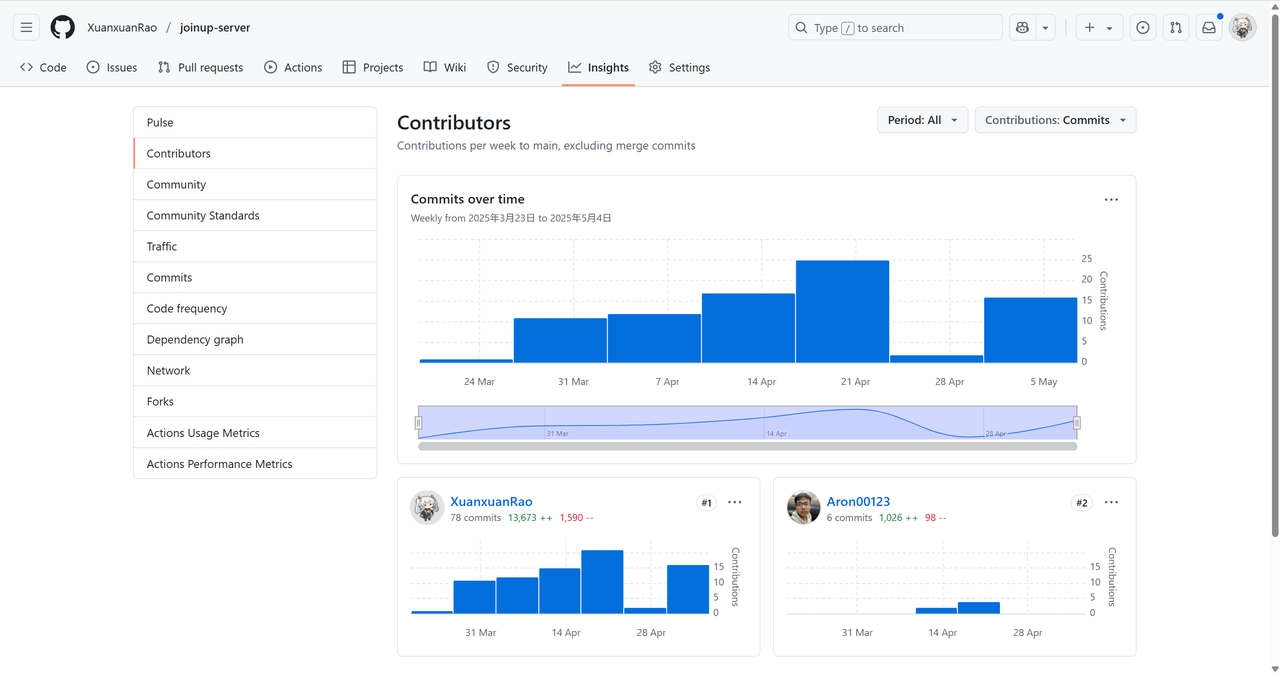Switch to the Security tab

point(517,67)
